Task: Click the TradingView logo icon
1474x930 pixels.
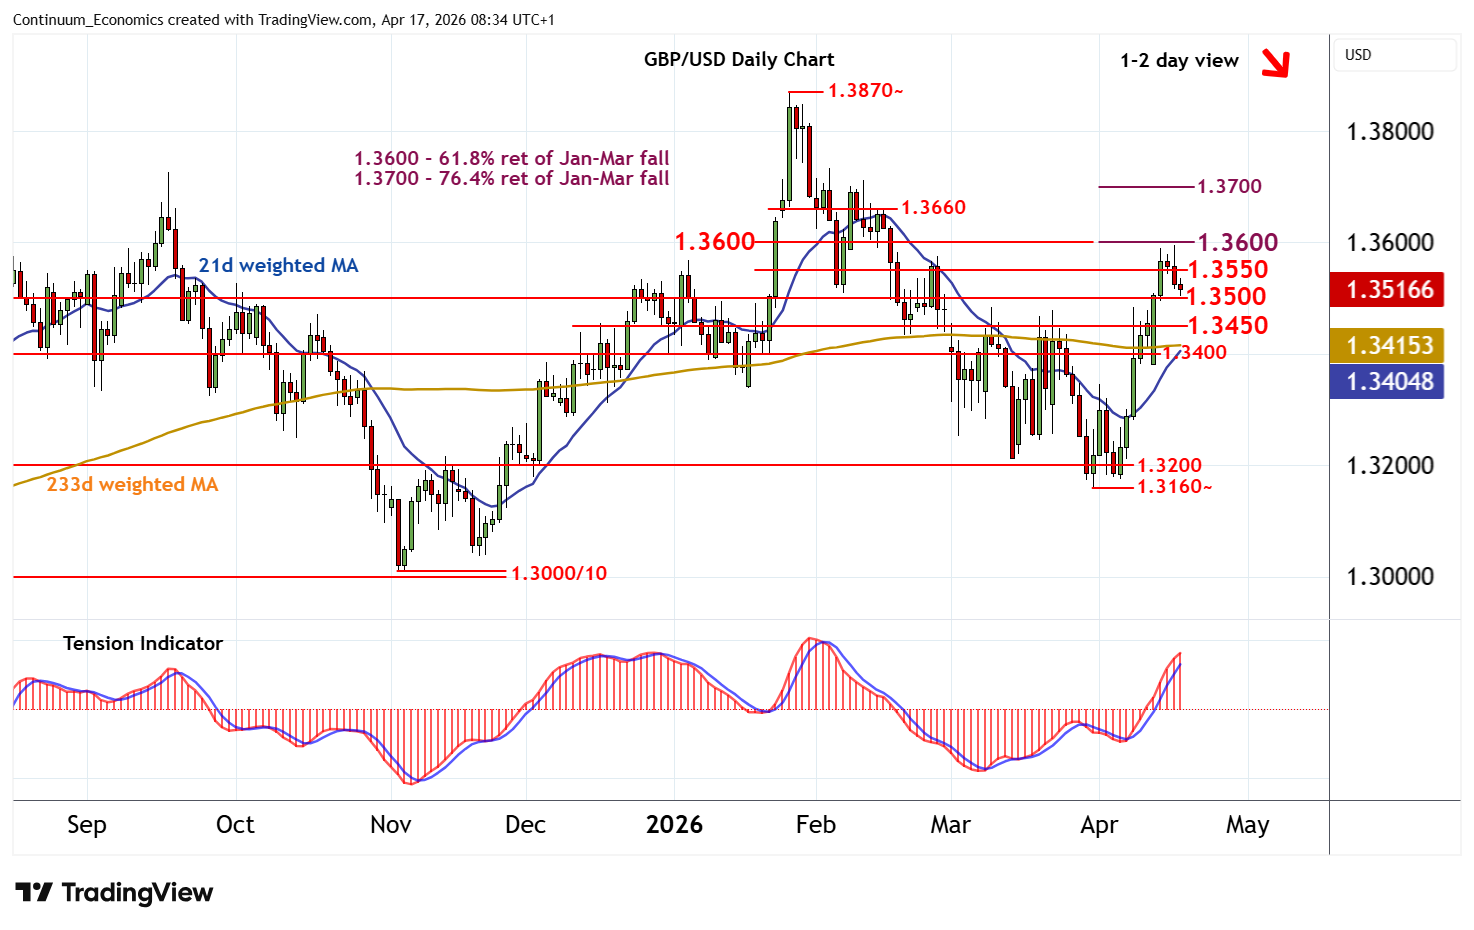Action: click(x=33, y=892)
